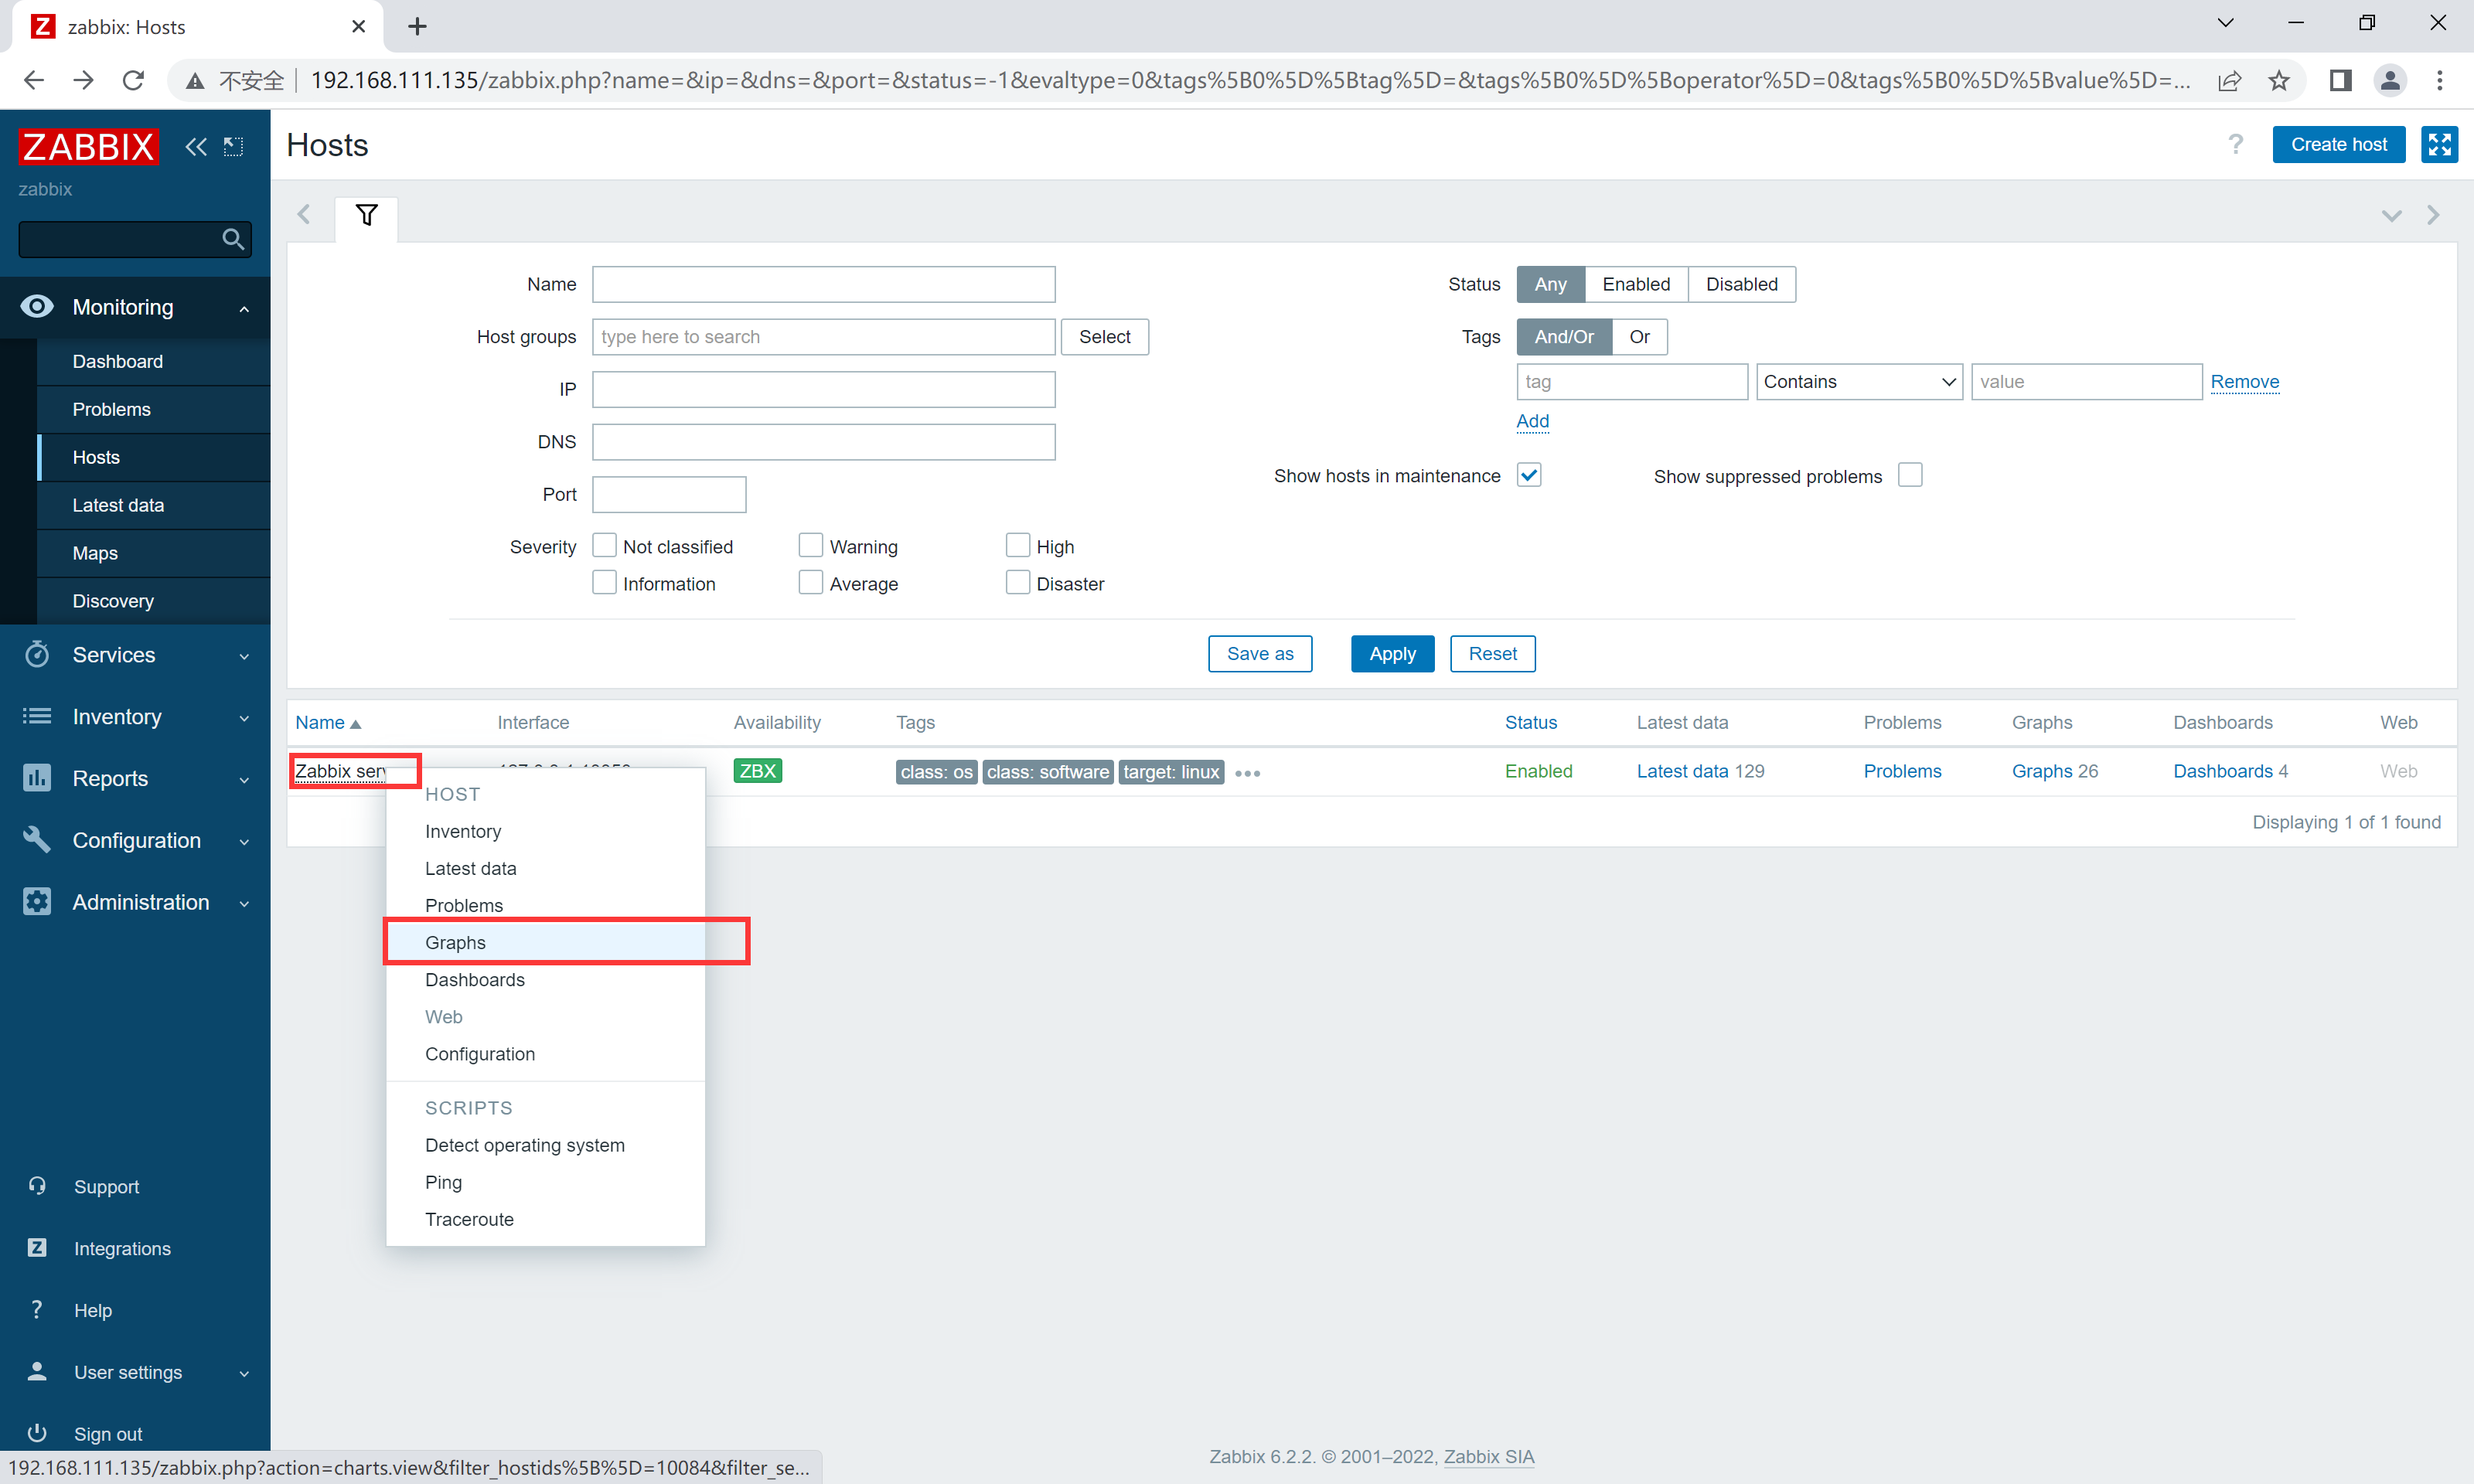Toggle kiosk mode fullscreen icon
2474x1484 pixels.
pyautogui.click(x=2440, y=144)
